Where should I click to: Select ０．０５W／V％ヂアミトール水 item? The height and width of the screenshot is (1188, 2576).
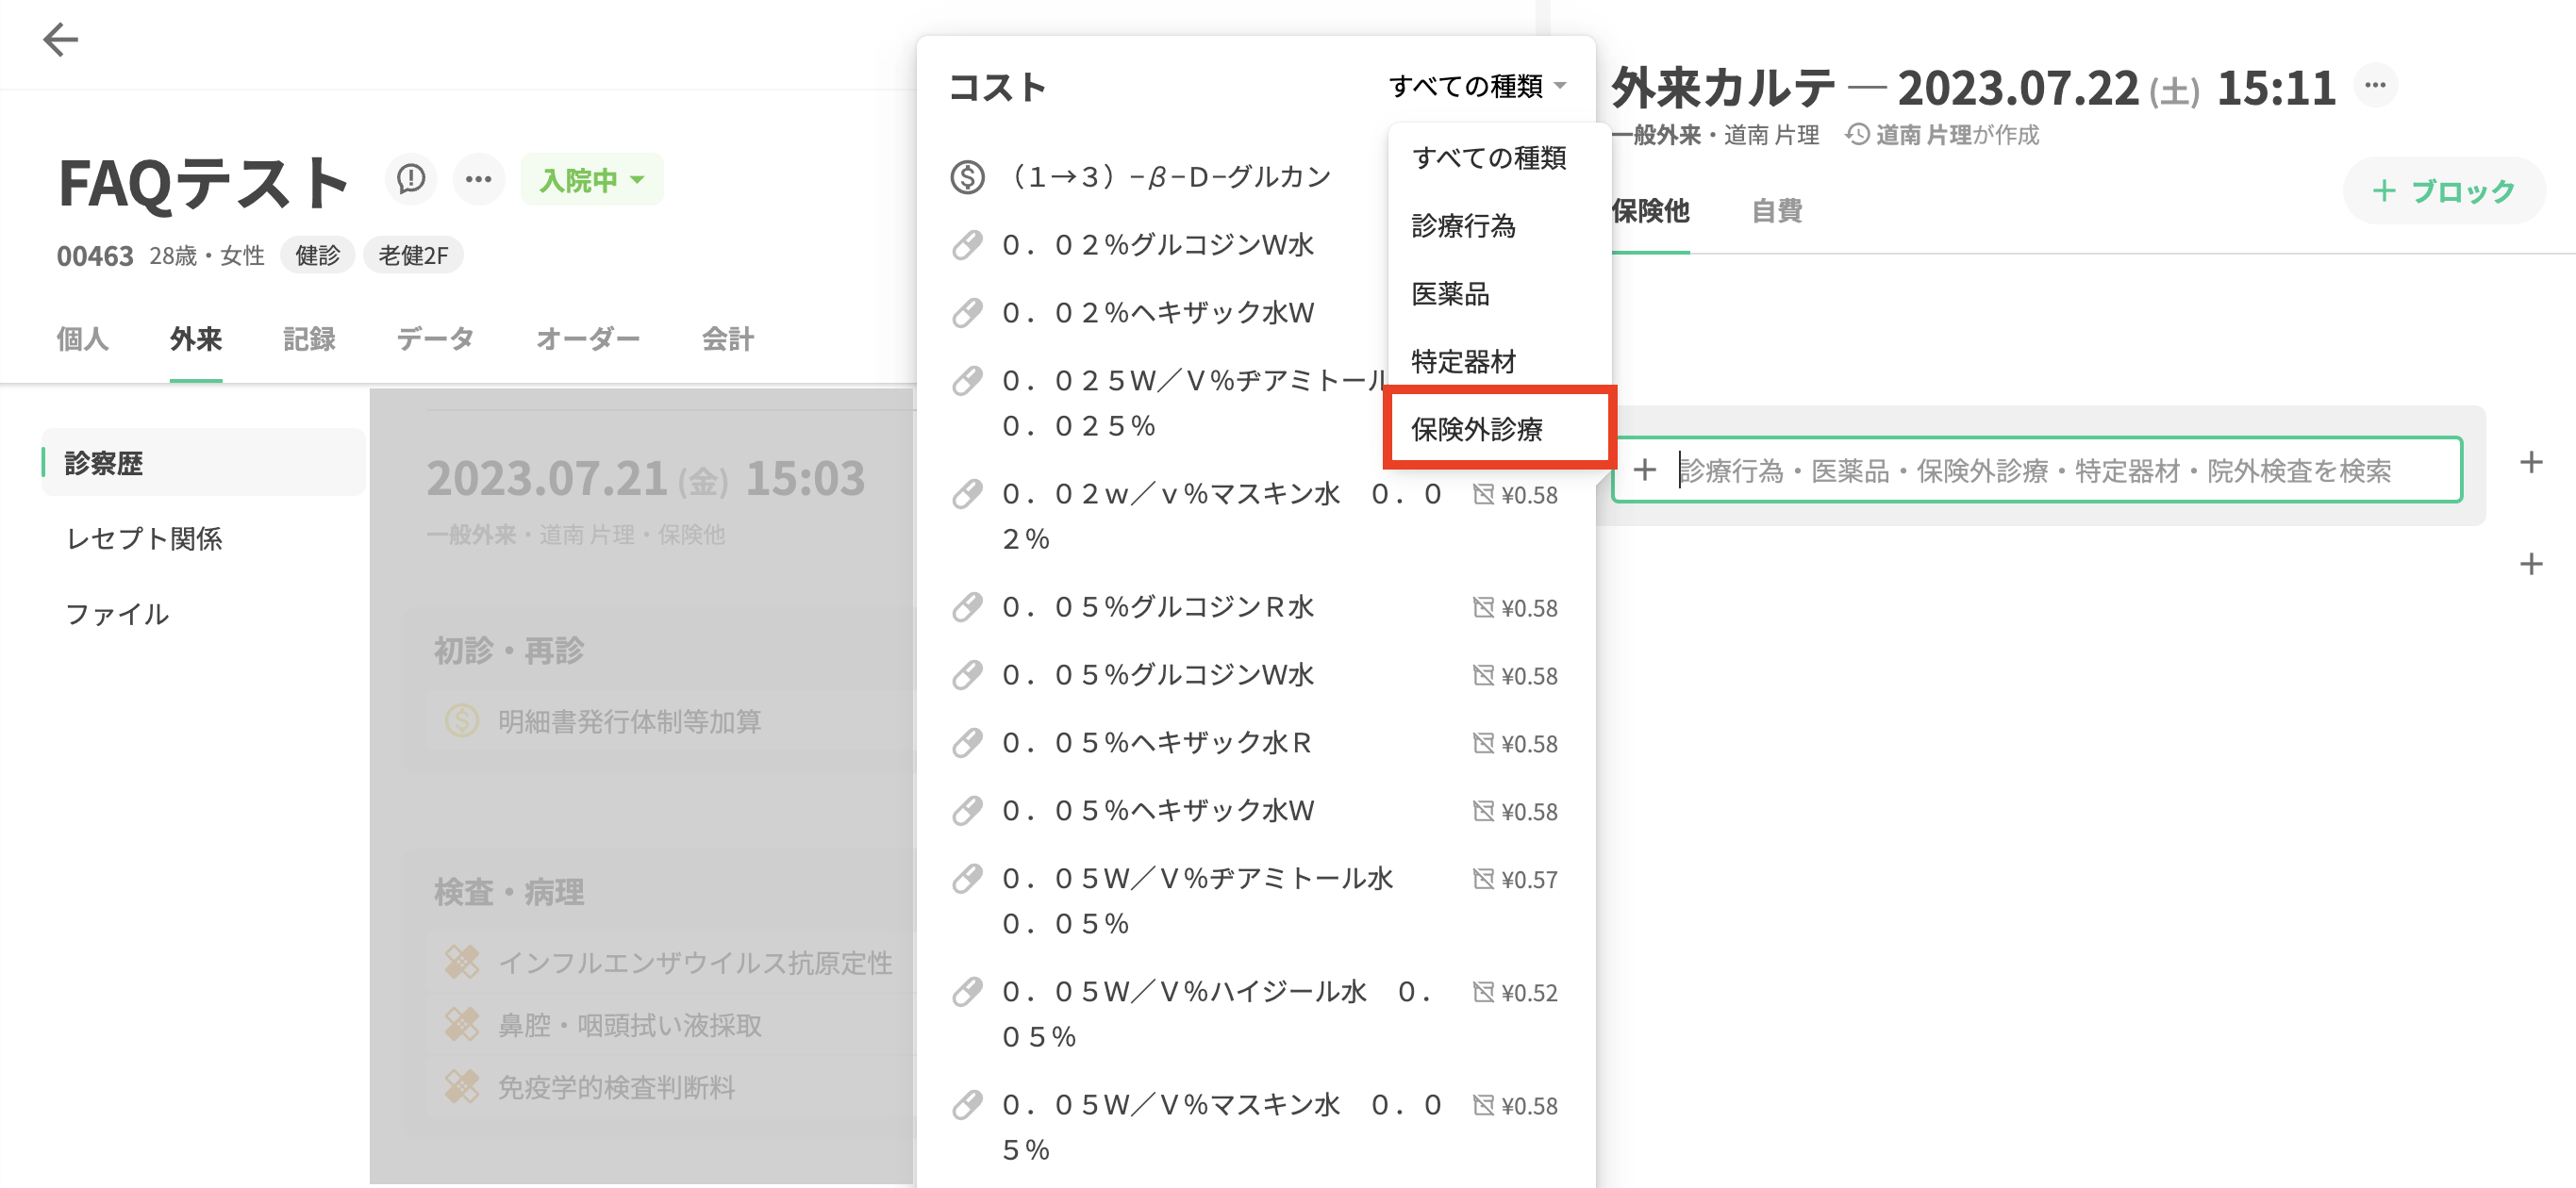[x=1198, y=901]
